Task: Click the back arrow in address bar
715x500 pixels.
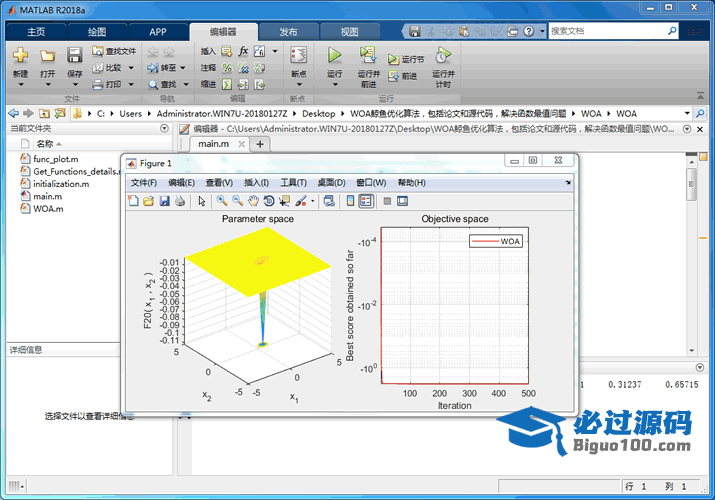Action: 14,113
